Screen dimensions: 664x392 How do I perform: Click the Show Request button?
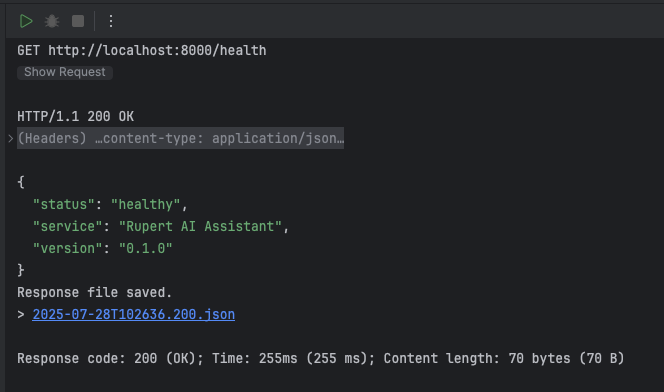coord(65,72)
